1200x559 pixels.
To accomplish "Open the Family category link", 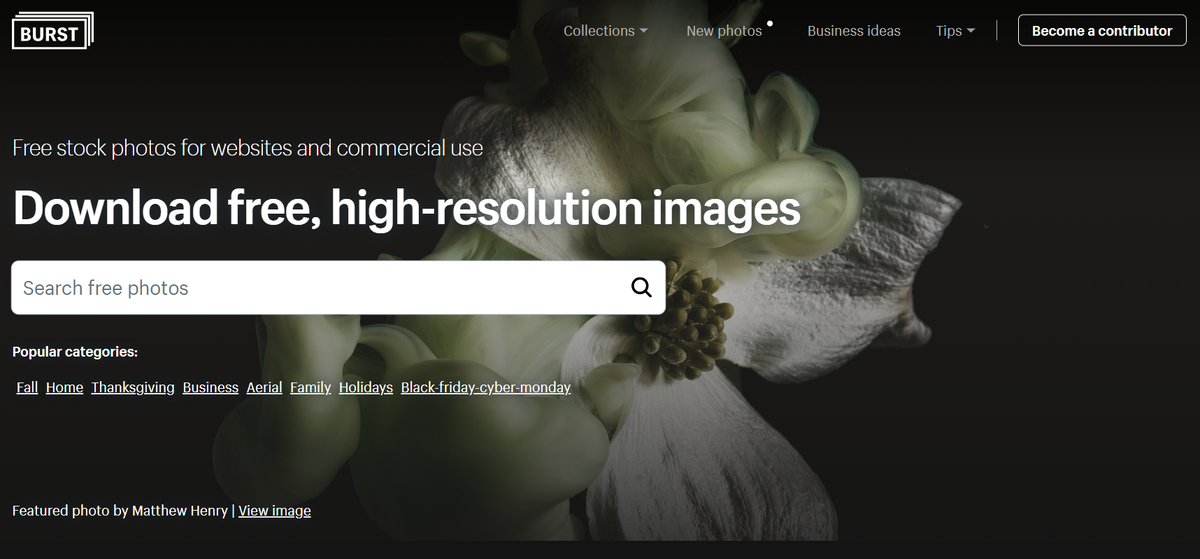I will click(311, 387).
